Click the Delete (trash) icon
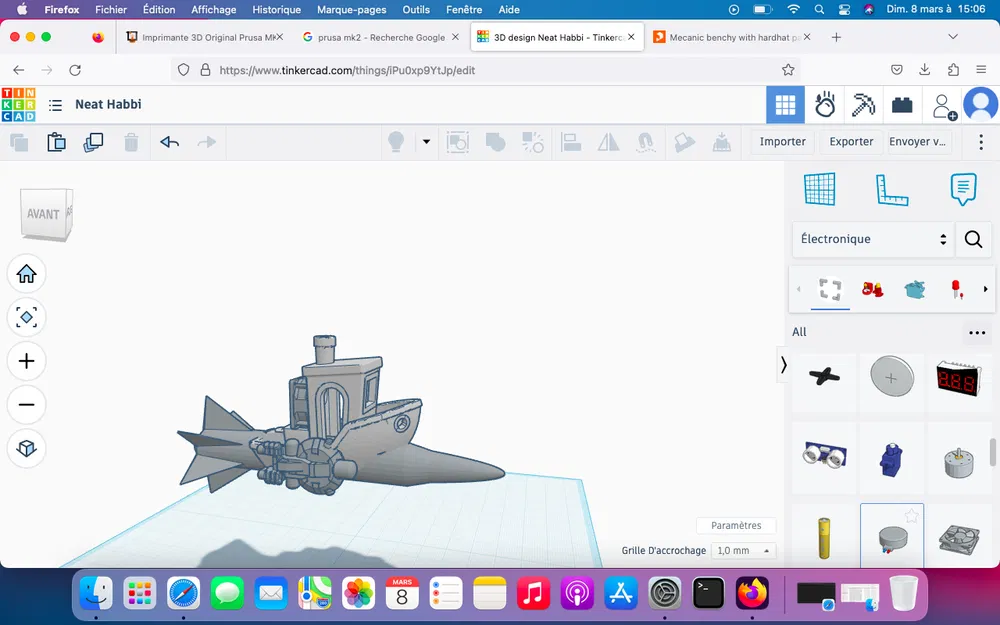This screenshot has width=1000, height=625. [x=131, y=142]
